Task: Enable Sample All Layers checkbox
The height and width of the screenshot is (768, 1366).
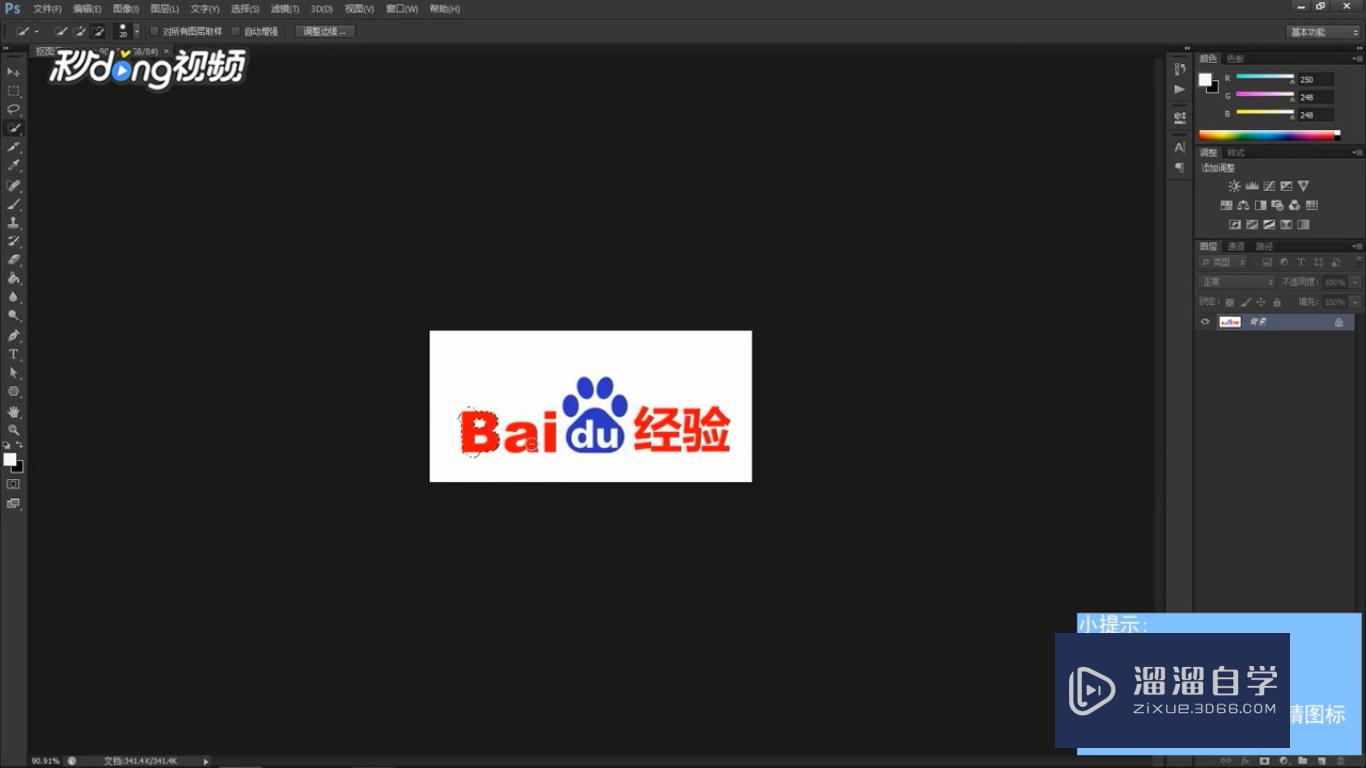Action: click(154, 32)
